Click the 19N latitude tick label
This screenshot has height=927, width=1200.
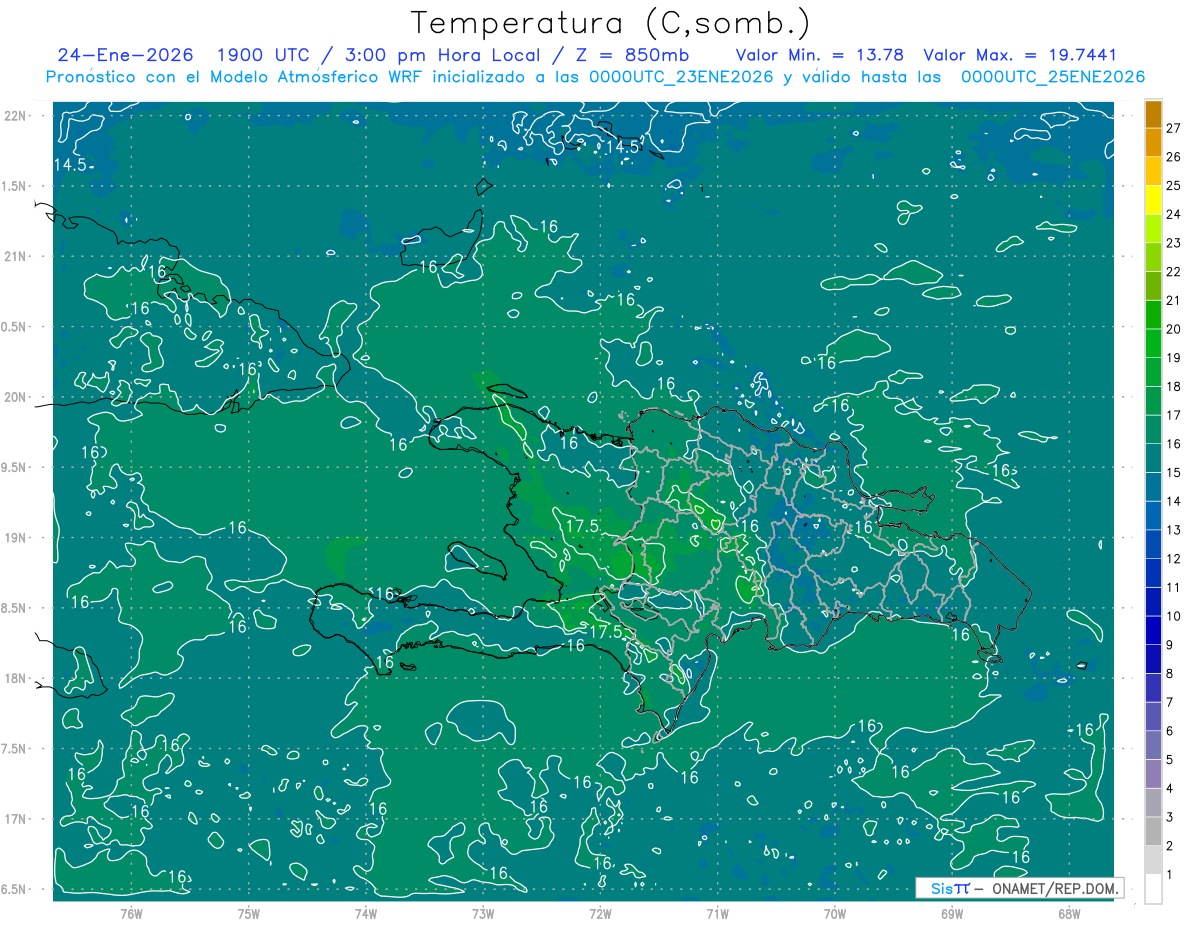17,537
